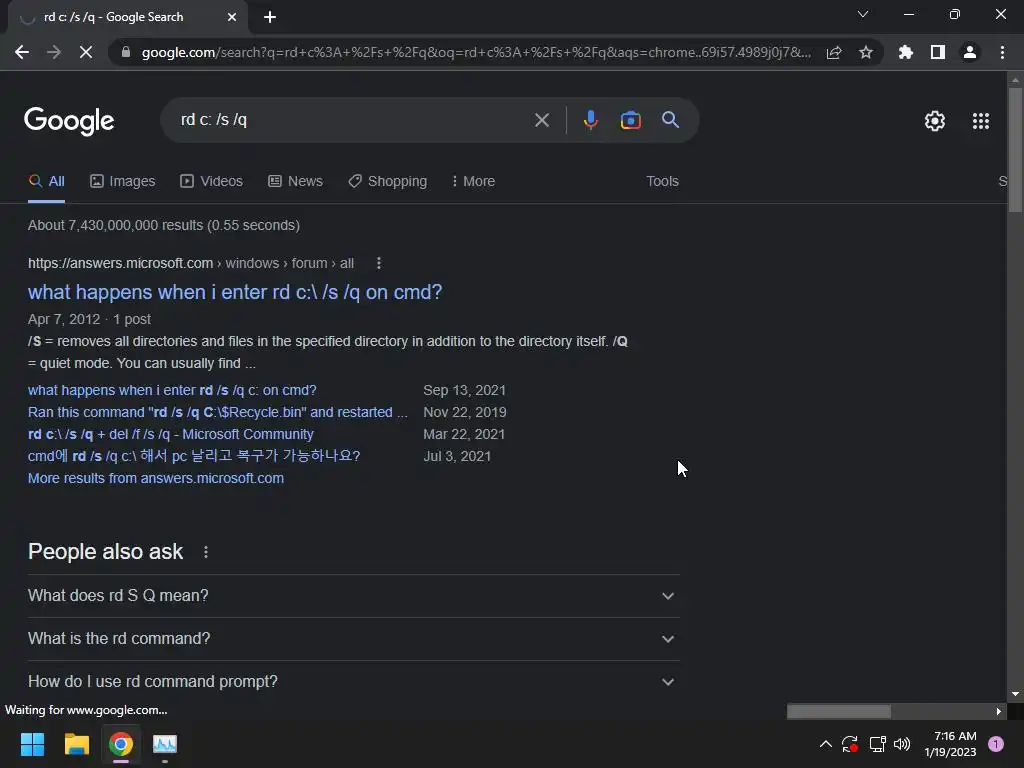Open the three-dot menu beside the answers.microsoft.com result

point(379,263)
